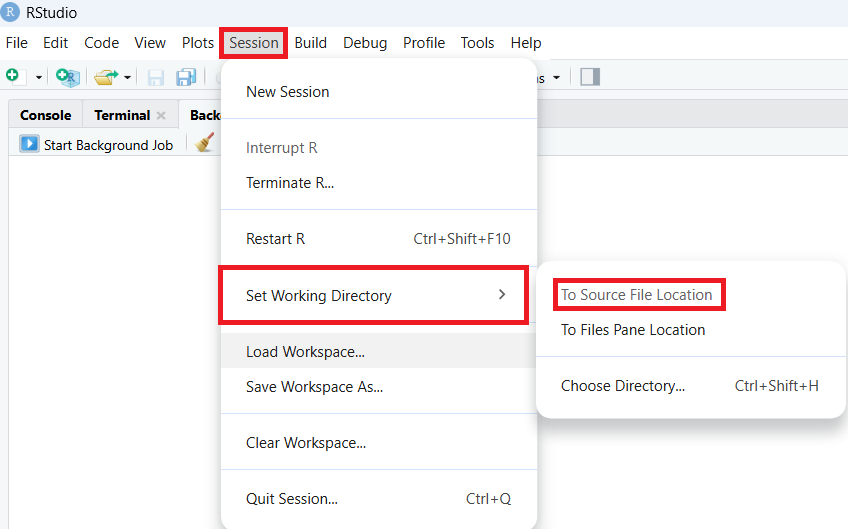Click the broom clear icon
848x529 pixels.
pos(204,143)
